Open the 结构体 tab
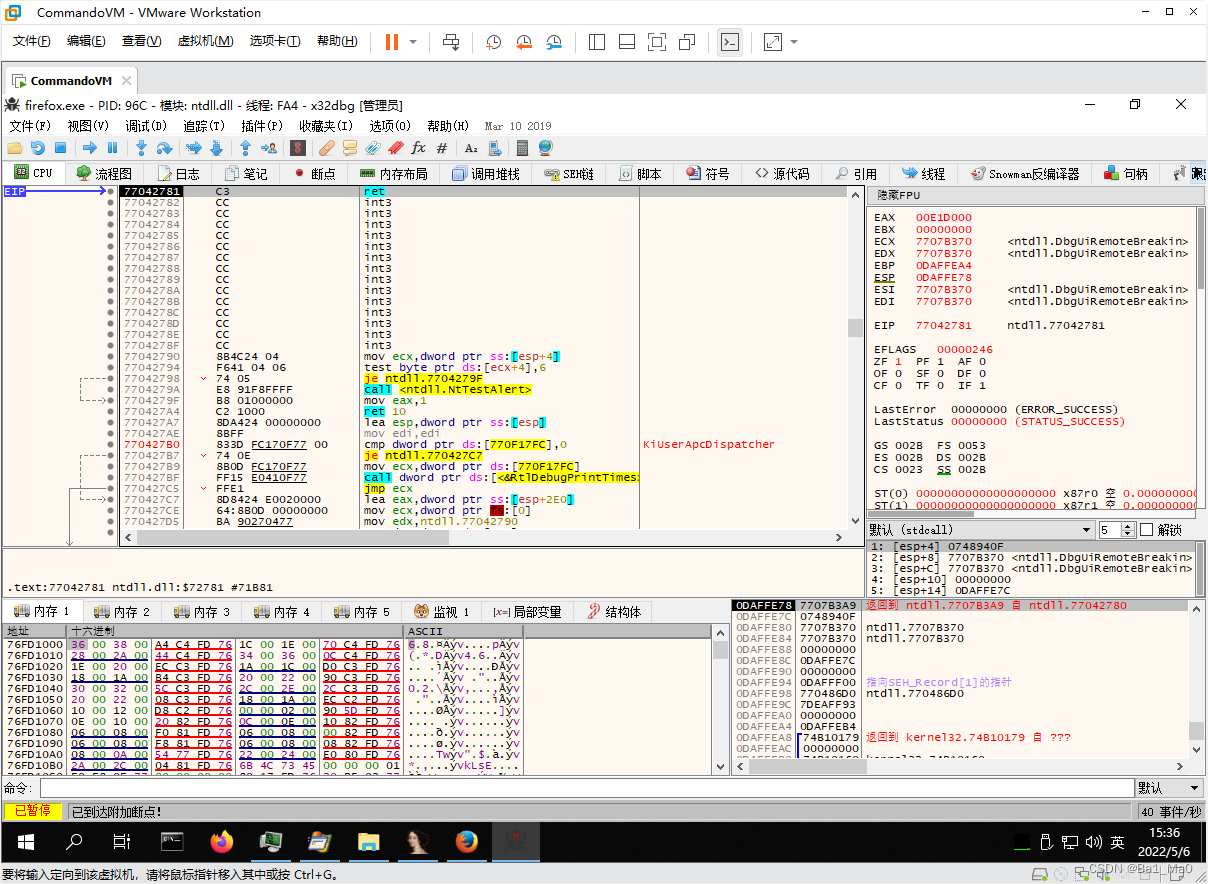The image size is (1208, 884). pos(614,612)
